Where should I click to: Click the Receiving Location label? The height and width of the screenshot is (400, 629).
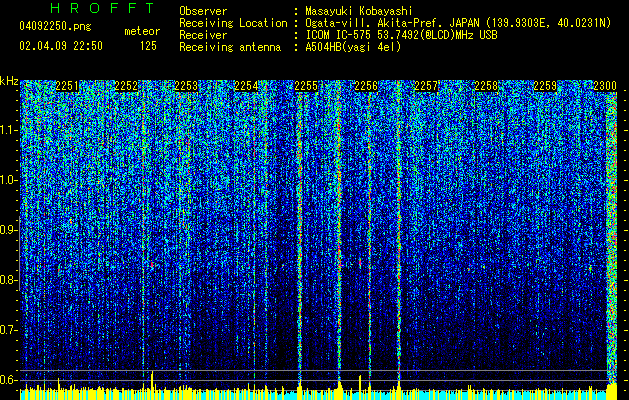point(233,23)
